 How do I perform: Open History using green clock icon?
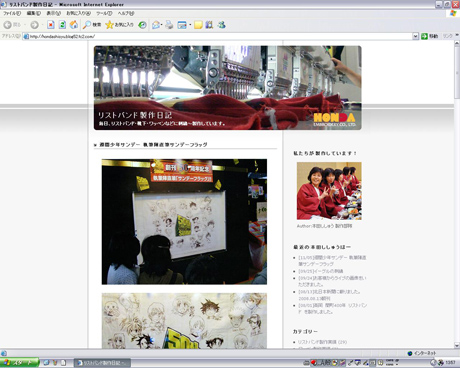point(142,25)
